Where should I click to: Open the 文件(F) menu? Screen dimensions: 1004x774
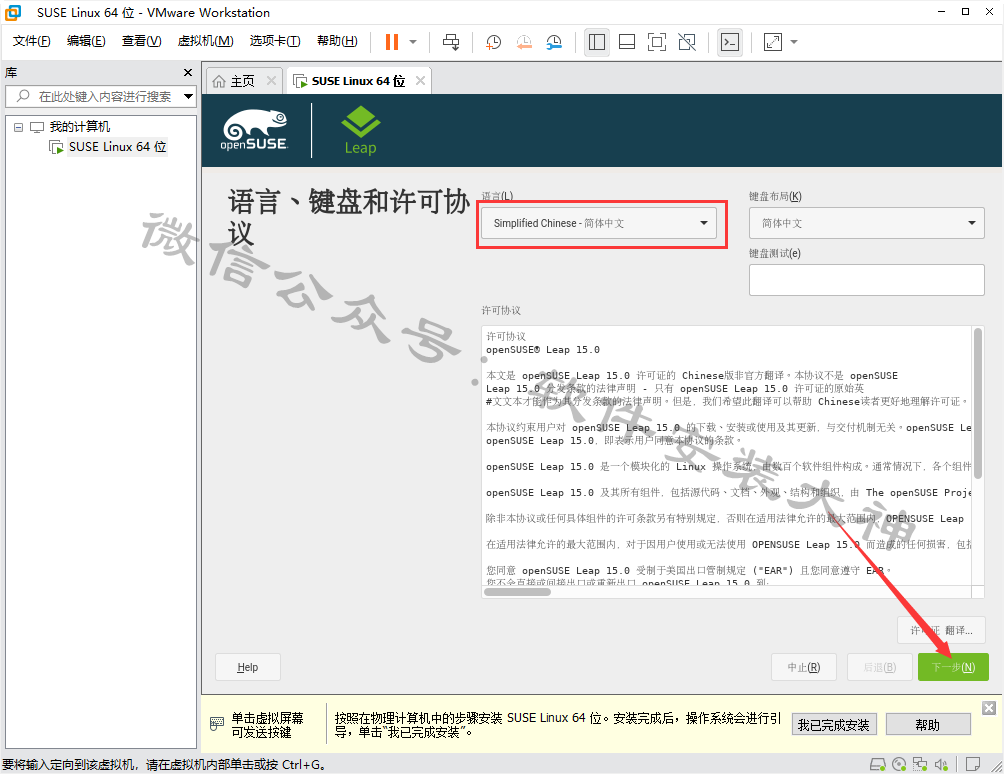31,41
